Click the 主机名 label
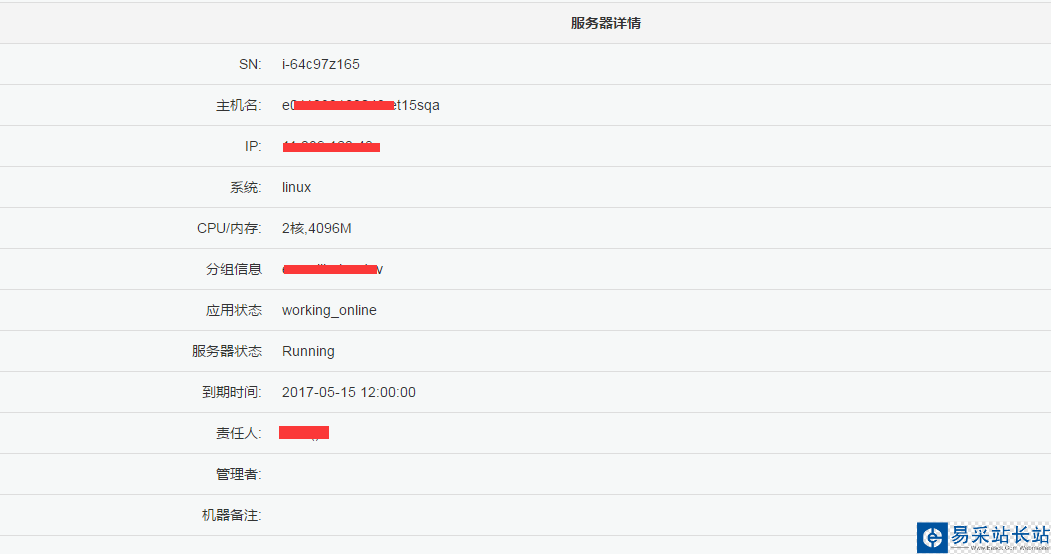The width and height of the screenshot is (1051, 554). [239, 105]
